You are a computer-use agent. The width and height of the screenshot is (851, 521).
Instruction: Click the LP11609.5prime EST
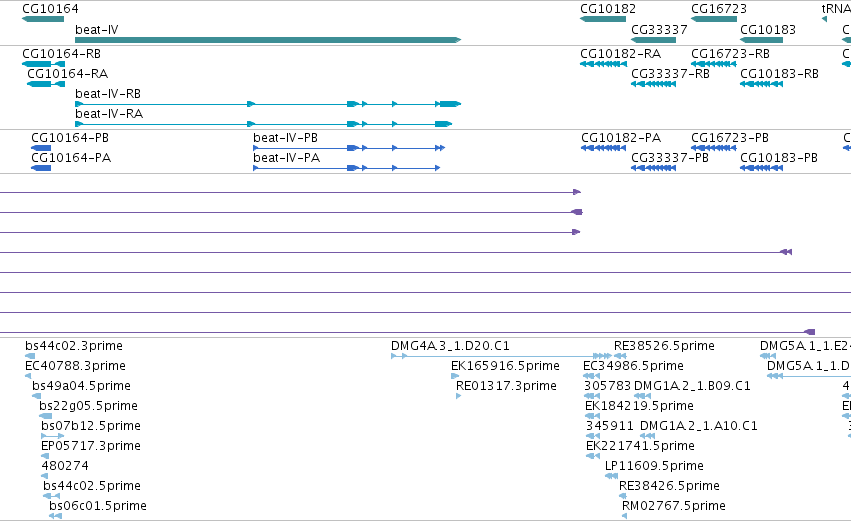point(612,476)
